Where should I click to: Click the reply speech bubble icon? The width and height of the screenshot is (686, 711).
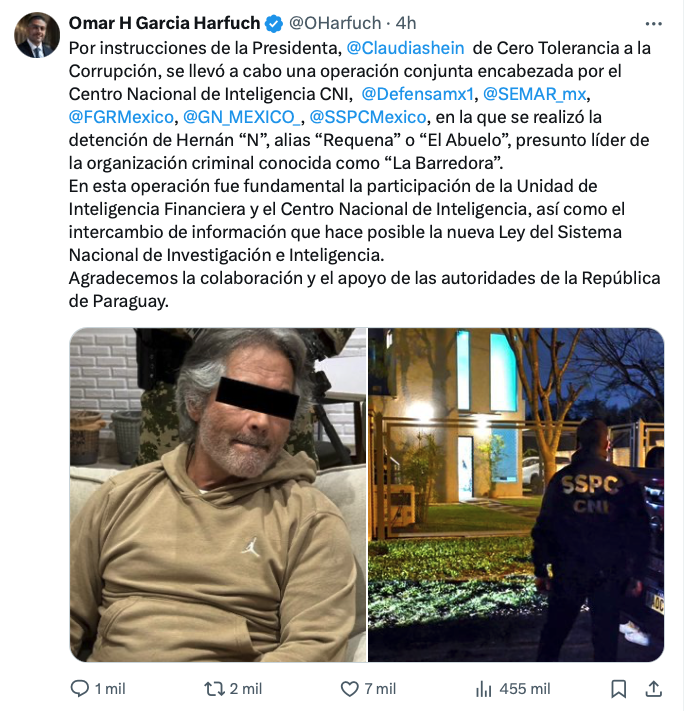click(x=79, y=689)
